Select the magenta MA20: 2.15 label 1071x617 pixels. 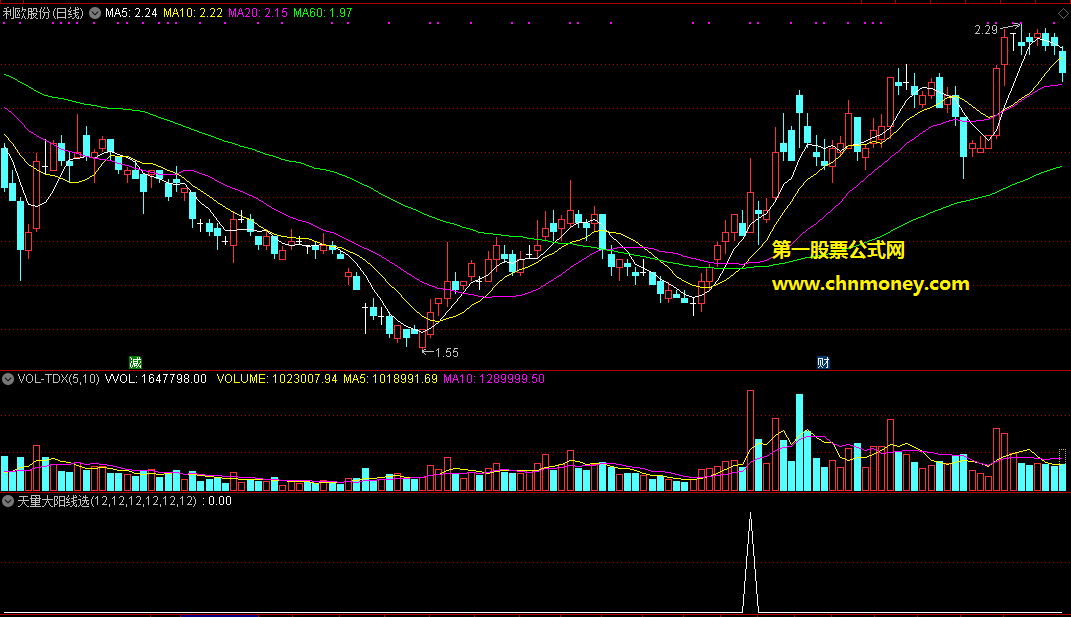(258, 13)
